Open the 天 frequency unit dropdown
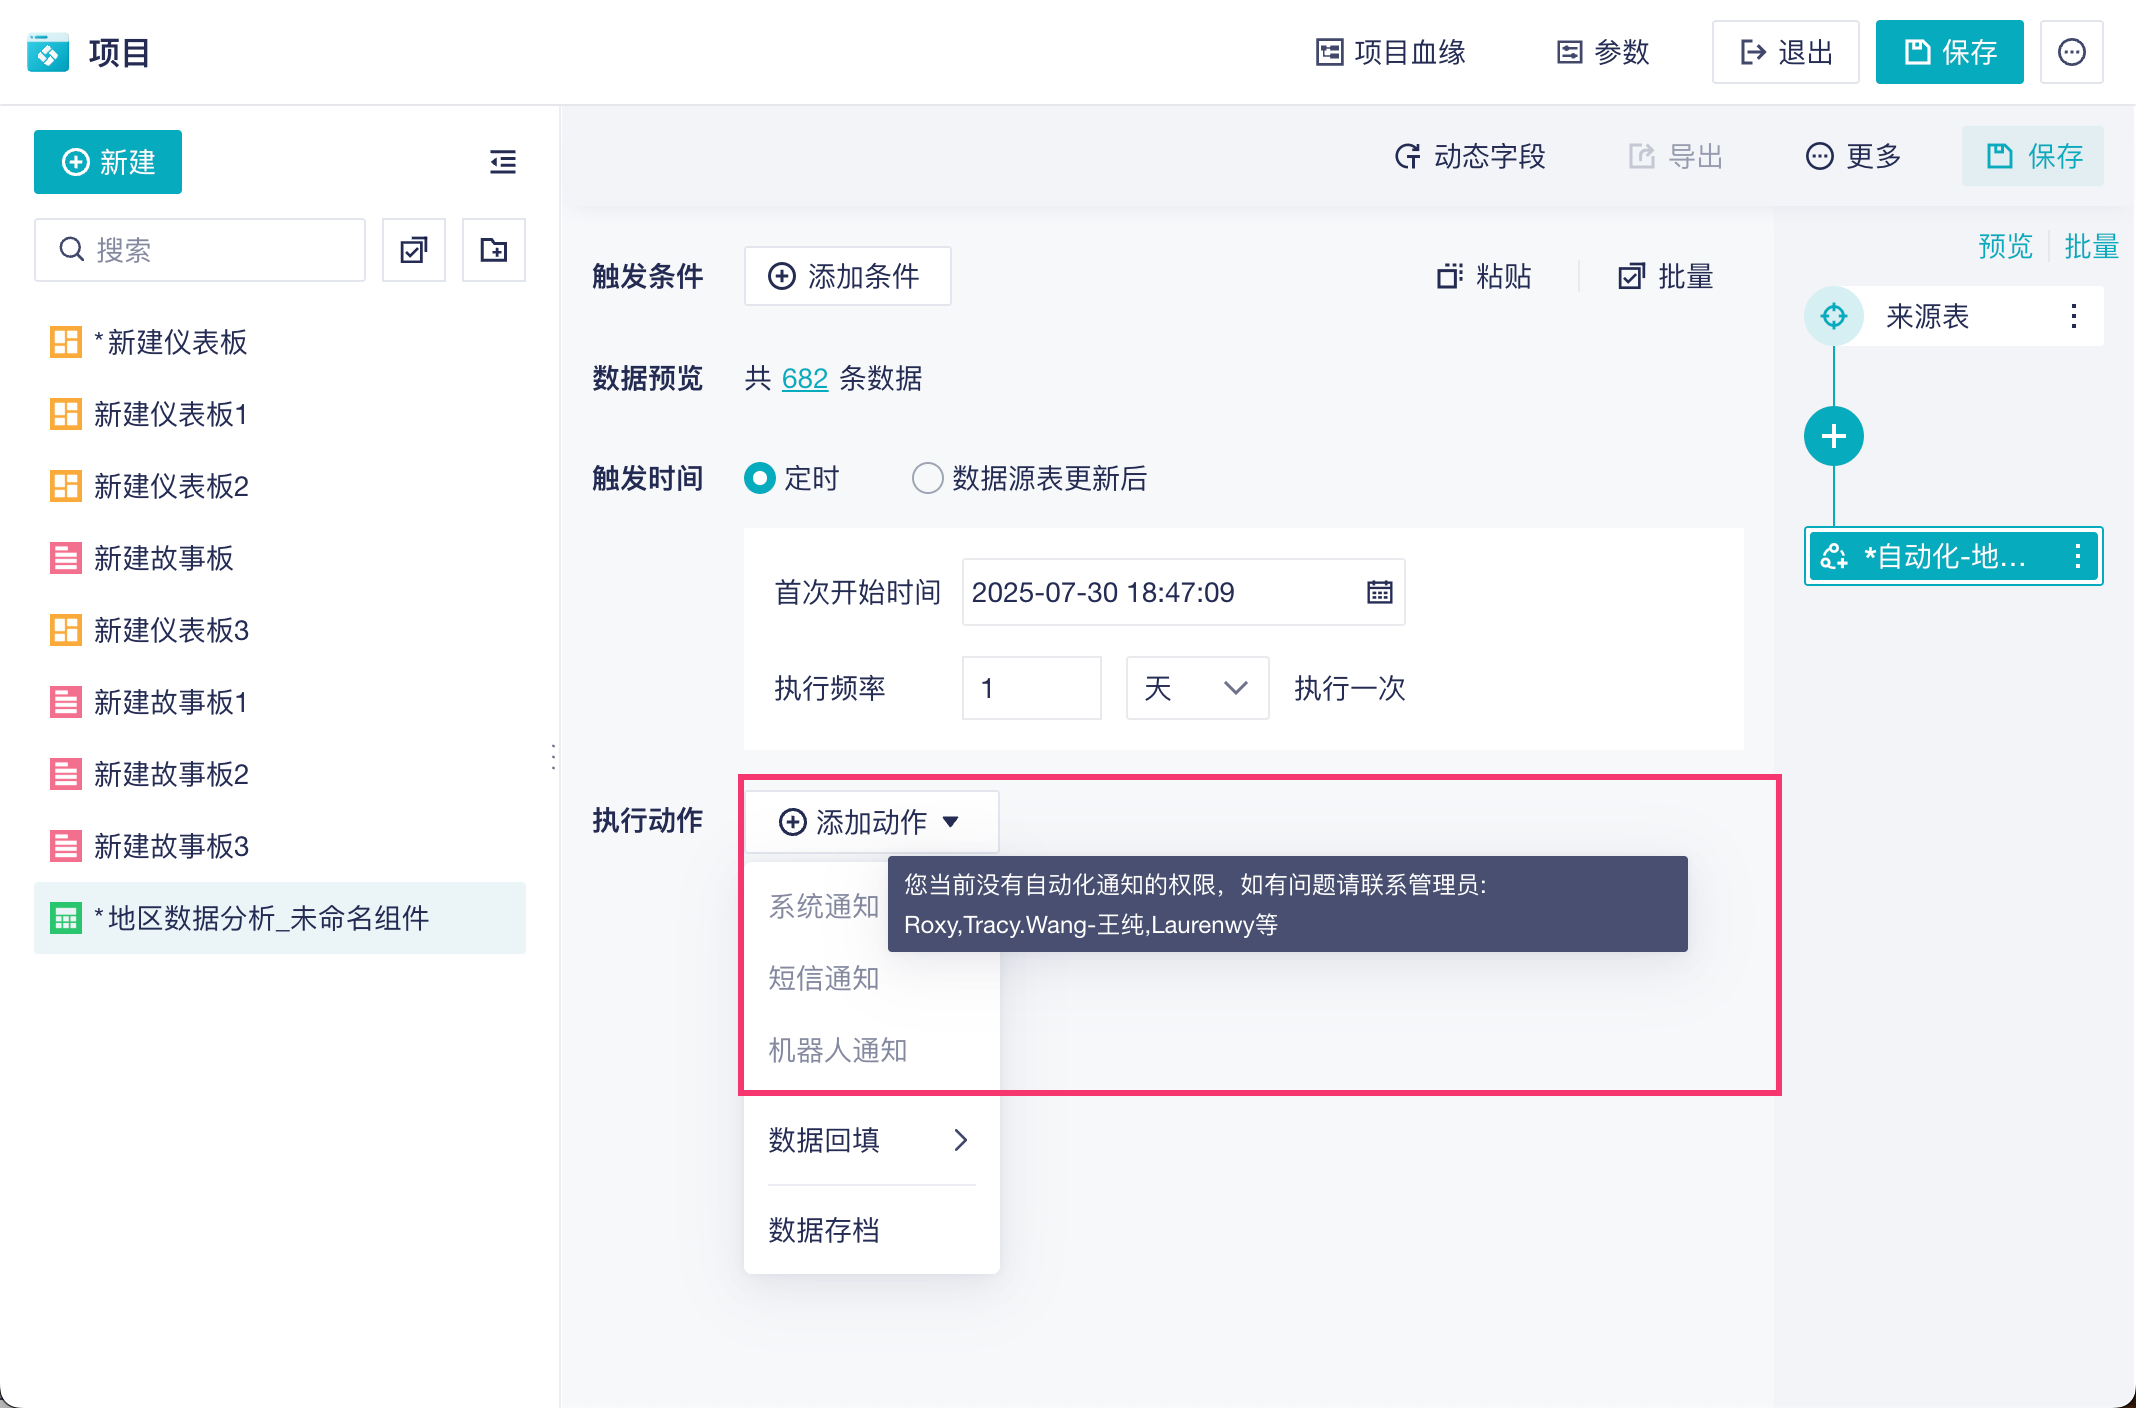This screenshot has width=2136, height=1408. point(1197,688)
